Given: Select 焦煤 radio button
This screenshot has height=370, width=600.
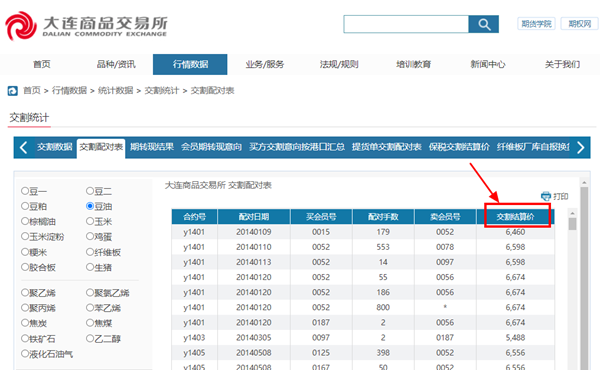Looking at the screenshot, I should click(x=90, y=323).
